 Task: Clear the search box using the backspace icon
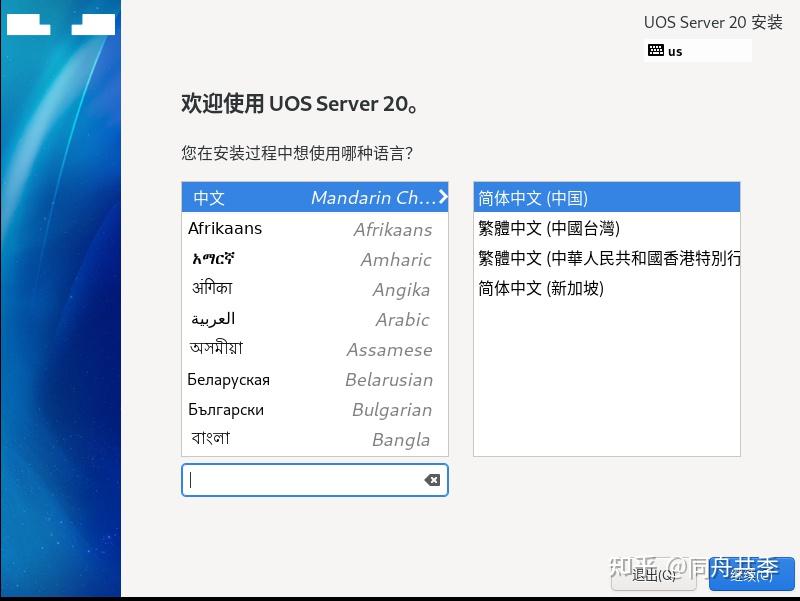431,480
